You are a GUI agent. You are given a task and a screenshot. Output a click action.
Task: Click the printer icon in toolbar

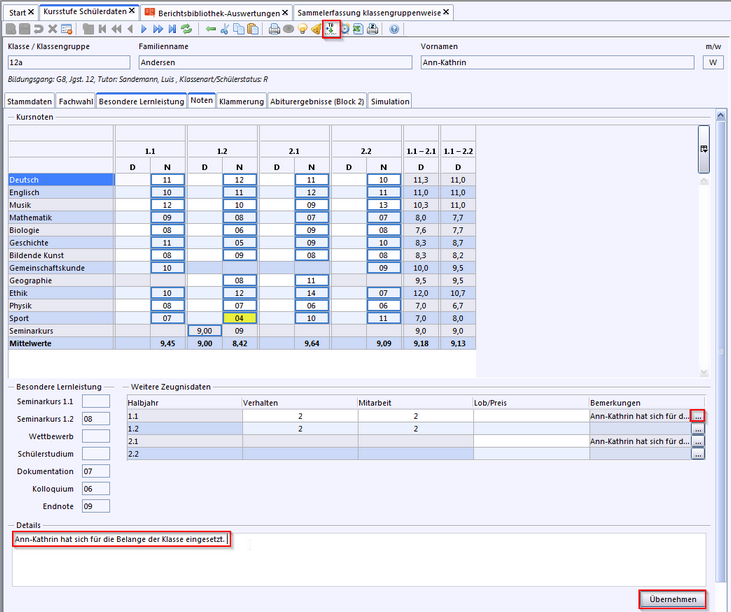[274, 29]
